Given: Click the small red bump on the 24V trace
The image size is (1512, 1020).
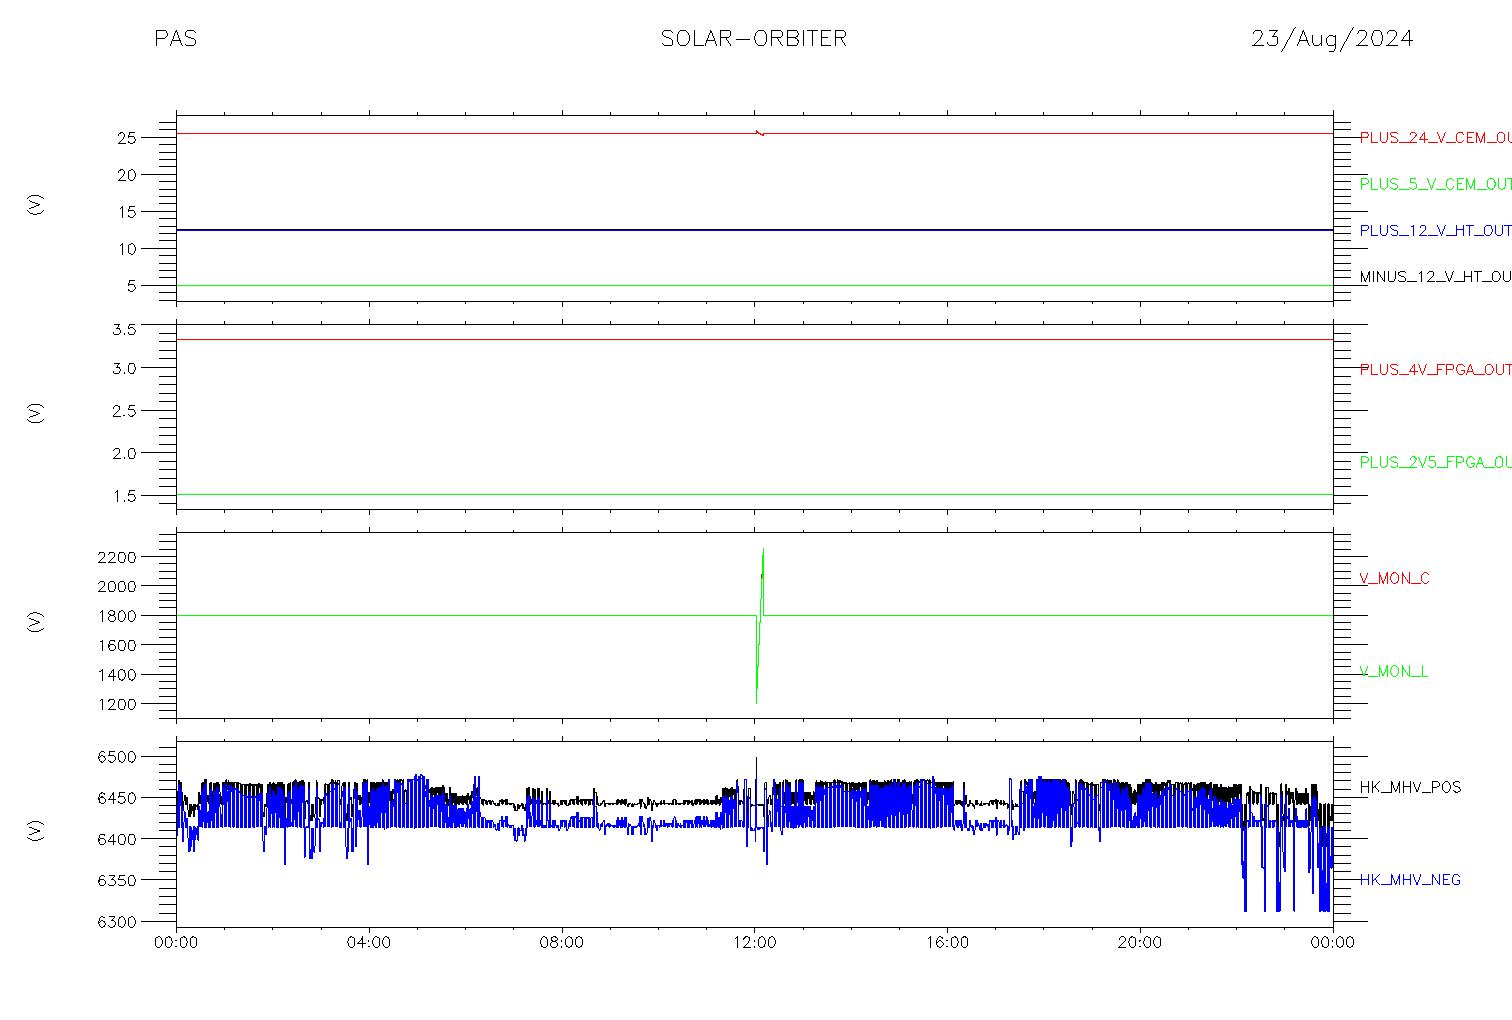Looking at the screenshot, I should (760, 132).
